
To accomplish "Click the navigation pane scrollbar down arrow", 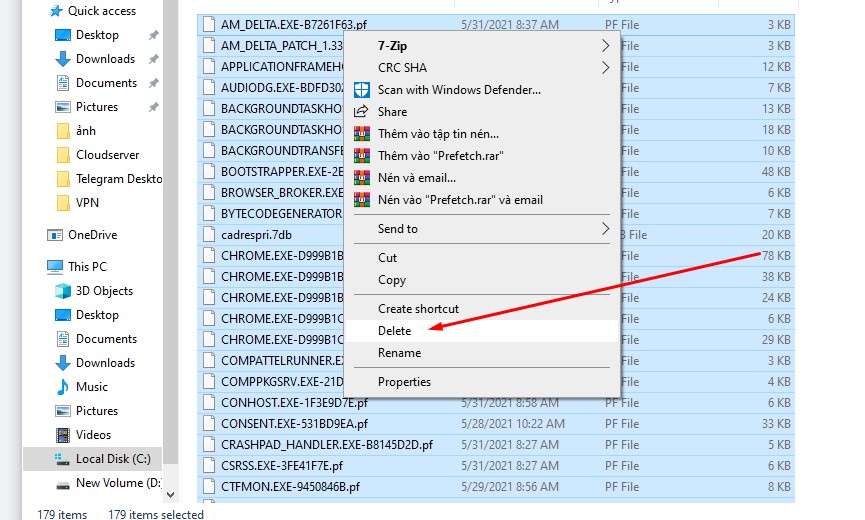I will [169, 494].
